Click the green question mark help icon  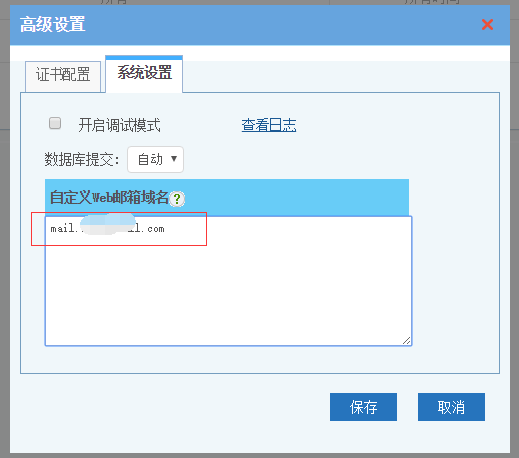pyautogui.click(x=177, y=199)
